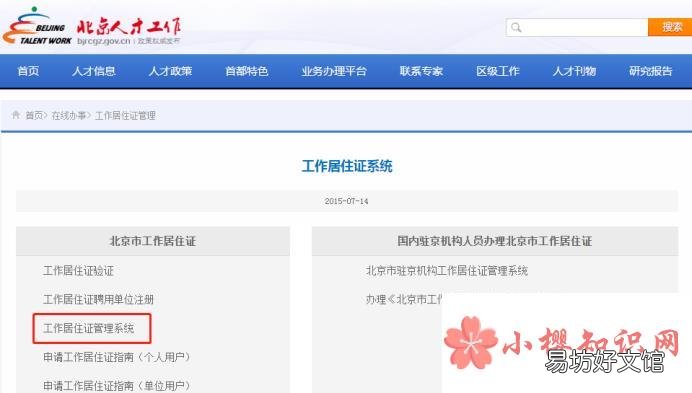
Task: Click the bjrcgz.gov.cn URL text
Action: click(104, 41)
